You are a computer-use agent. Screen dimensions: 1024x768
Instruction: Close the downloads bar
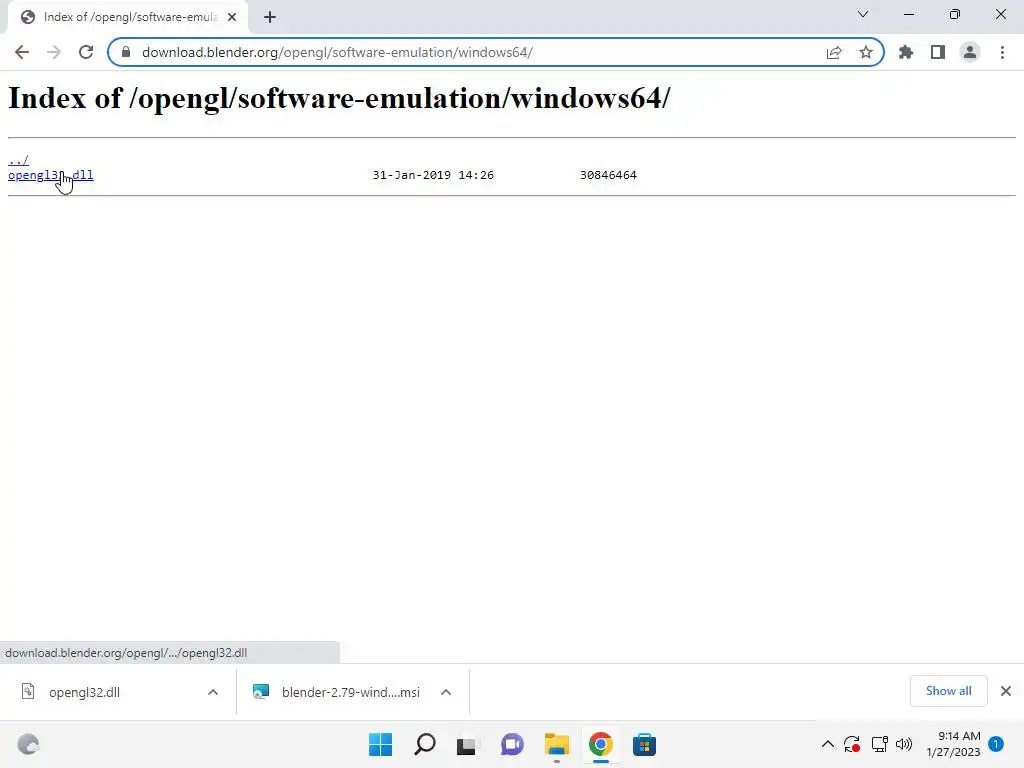(1006, 691)
